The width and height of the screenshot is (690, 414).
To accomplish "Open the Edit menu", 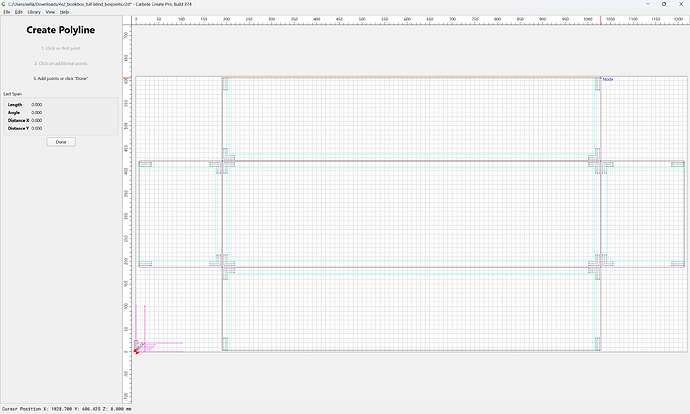I will pyautogui.click(x=18, y=12).
